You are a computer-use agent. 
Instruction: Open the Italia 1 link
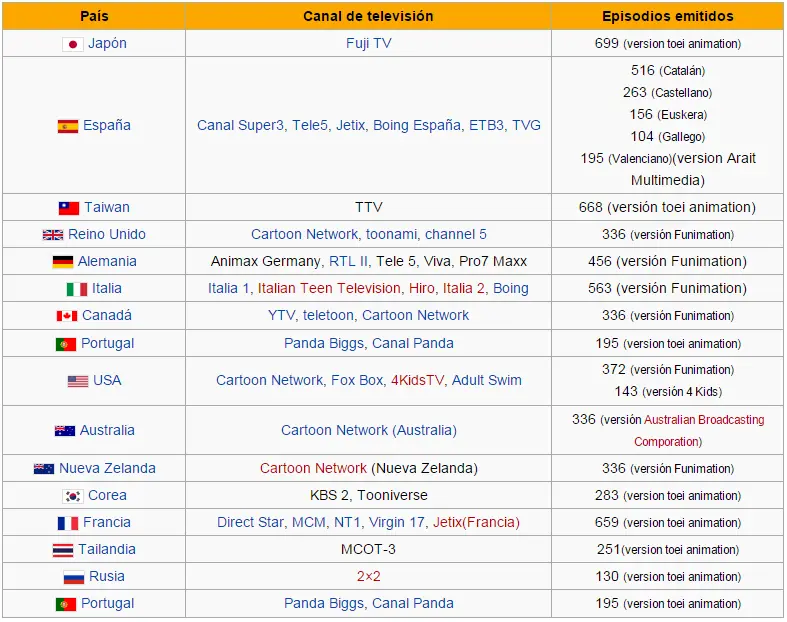pyautogui.click(x=228, y=289)
